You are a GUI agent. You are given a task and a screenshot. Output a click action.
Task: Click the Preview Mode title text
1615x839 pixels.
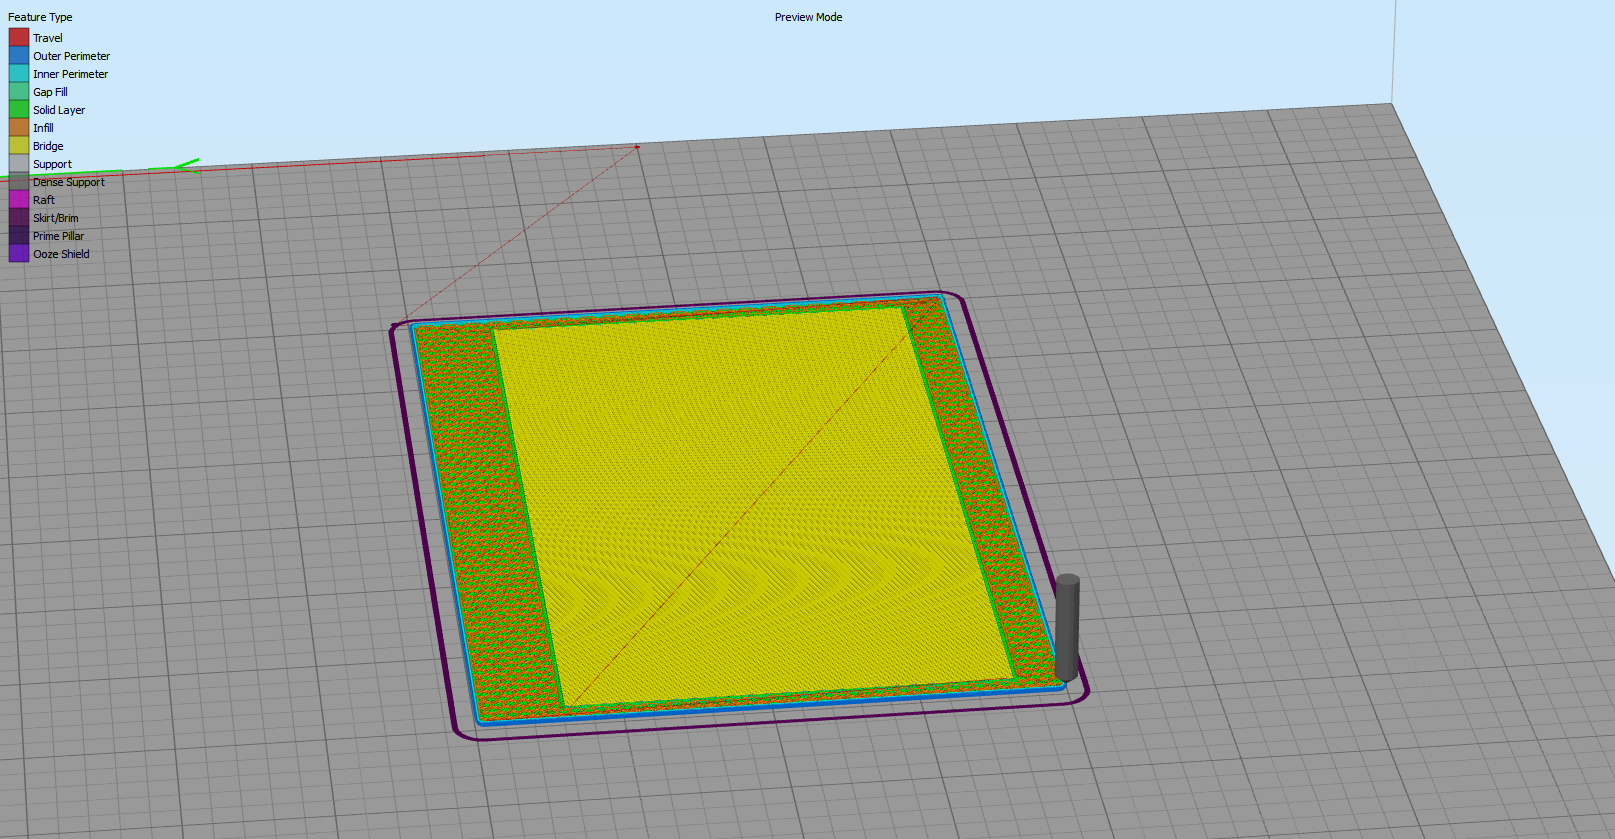[x=808, y=17]
